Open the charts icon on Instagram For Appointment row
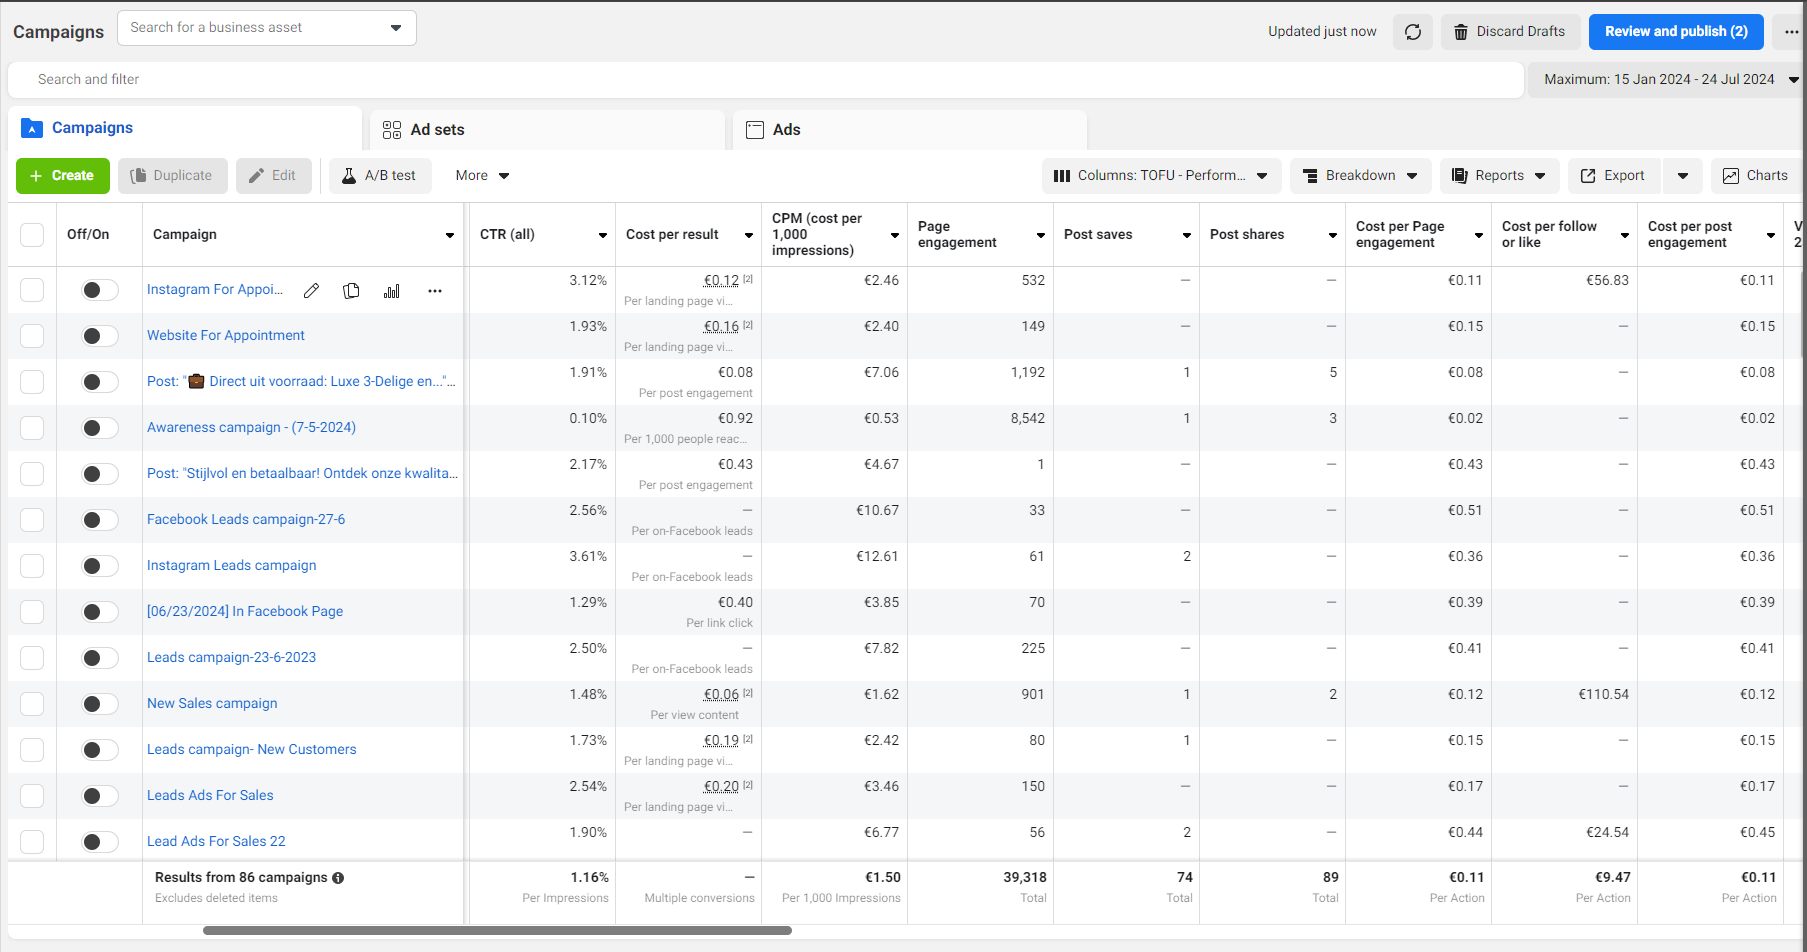 (392, 291)
